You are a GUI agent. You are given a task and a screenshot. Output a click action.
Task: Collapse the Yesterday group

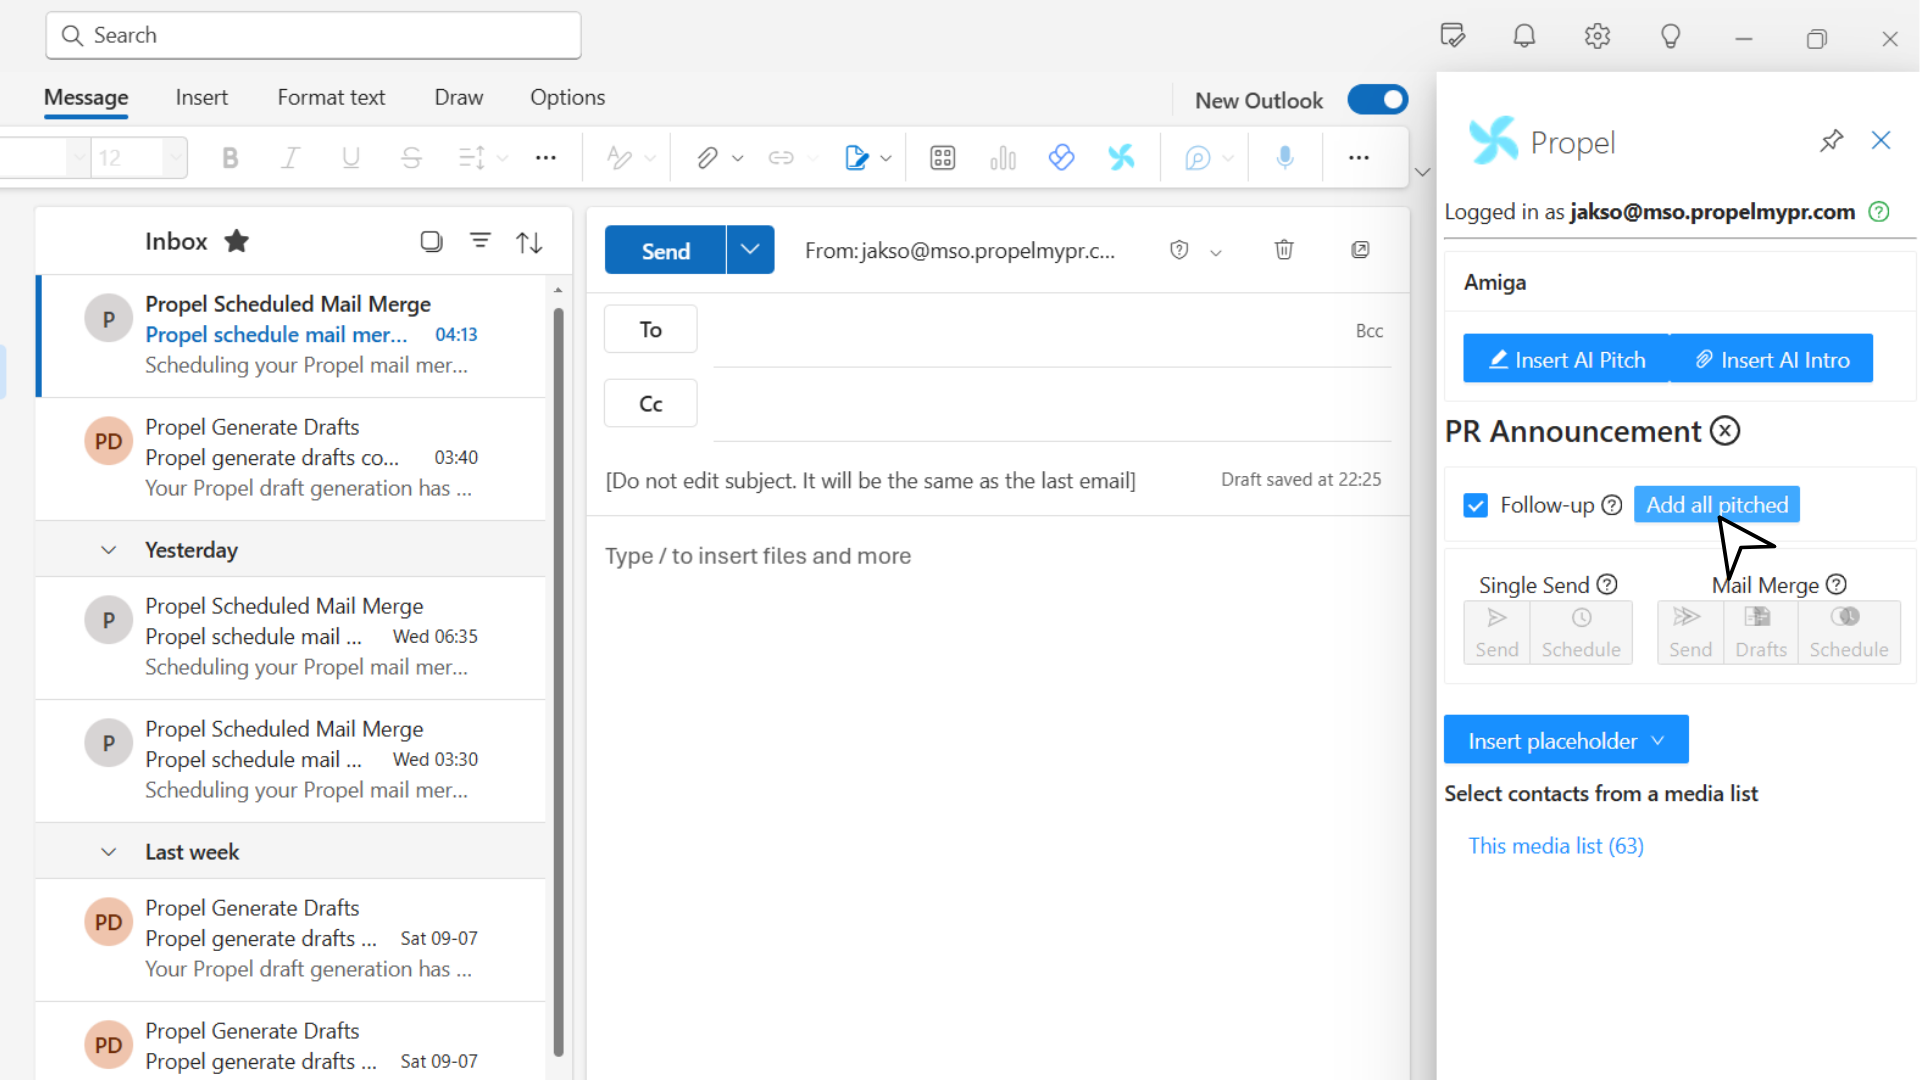(x=108, y=550)
